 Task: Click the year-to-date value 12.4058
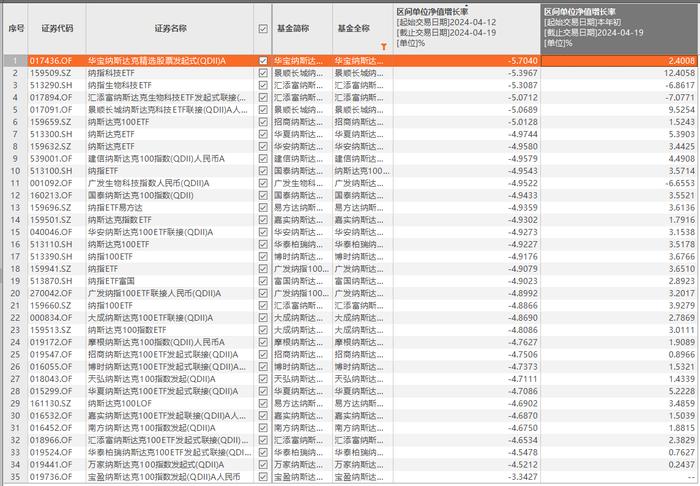(x=679, y=73)
